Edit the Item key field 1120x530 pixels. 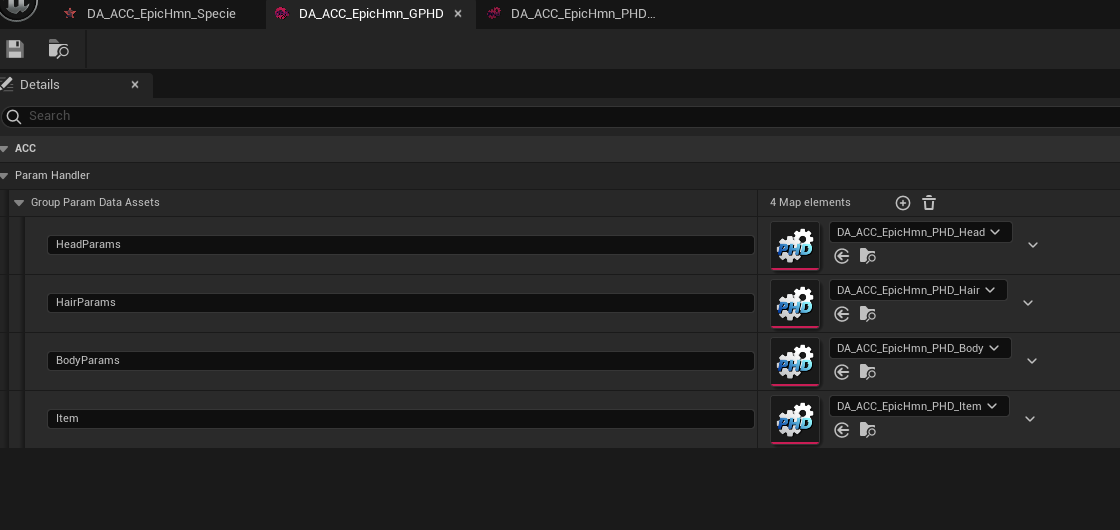(401, 419)
